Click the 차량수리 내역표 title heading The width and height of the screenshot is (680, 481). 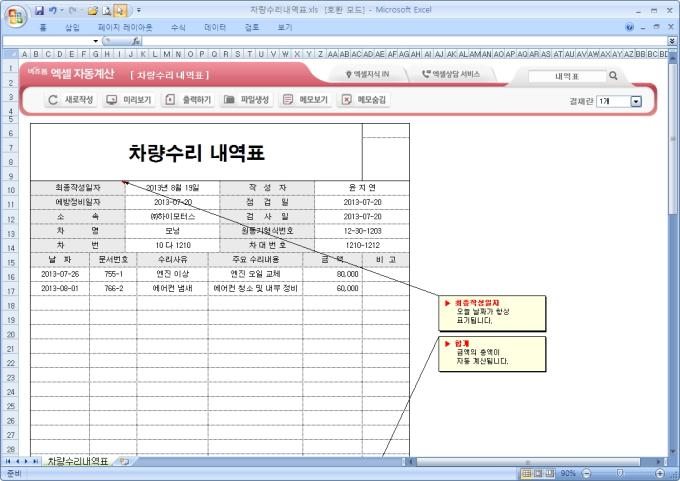(x=196, y=153)
